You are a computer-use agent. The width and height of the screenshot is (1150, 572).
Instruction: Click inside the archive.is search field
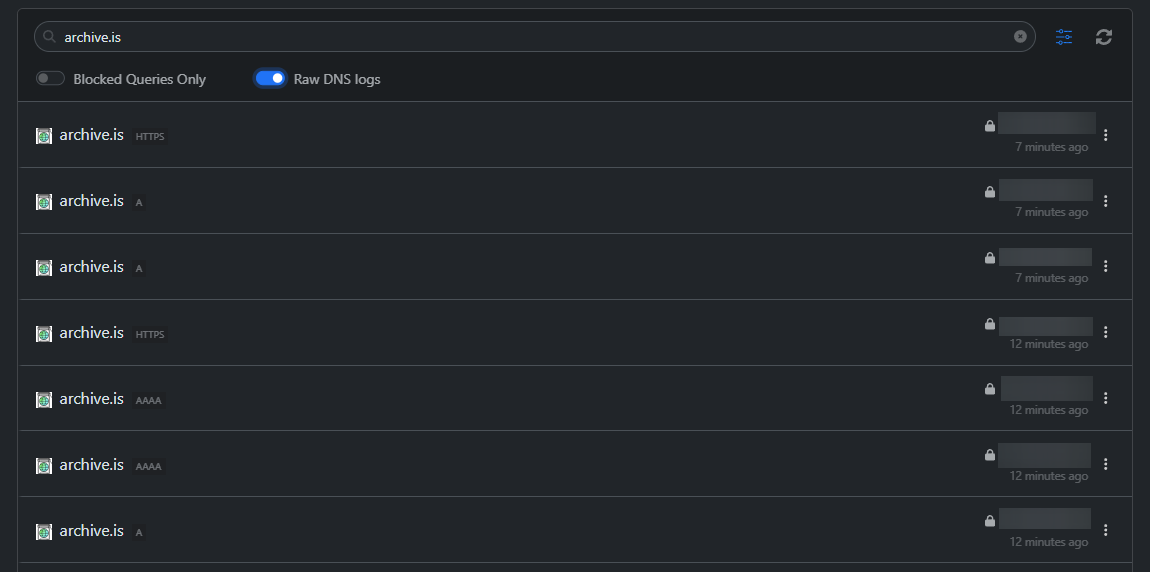click(535, 37)
